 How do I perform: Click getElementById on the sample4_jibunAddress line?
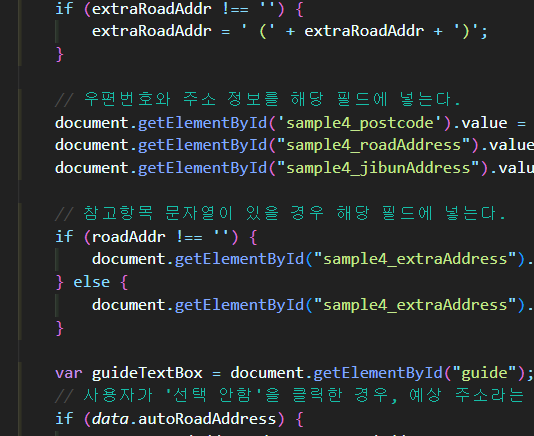[202, 168]
